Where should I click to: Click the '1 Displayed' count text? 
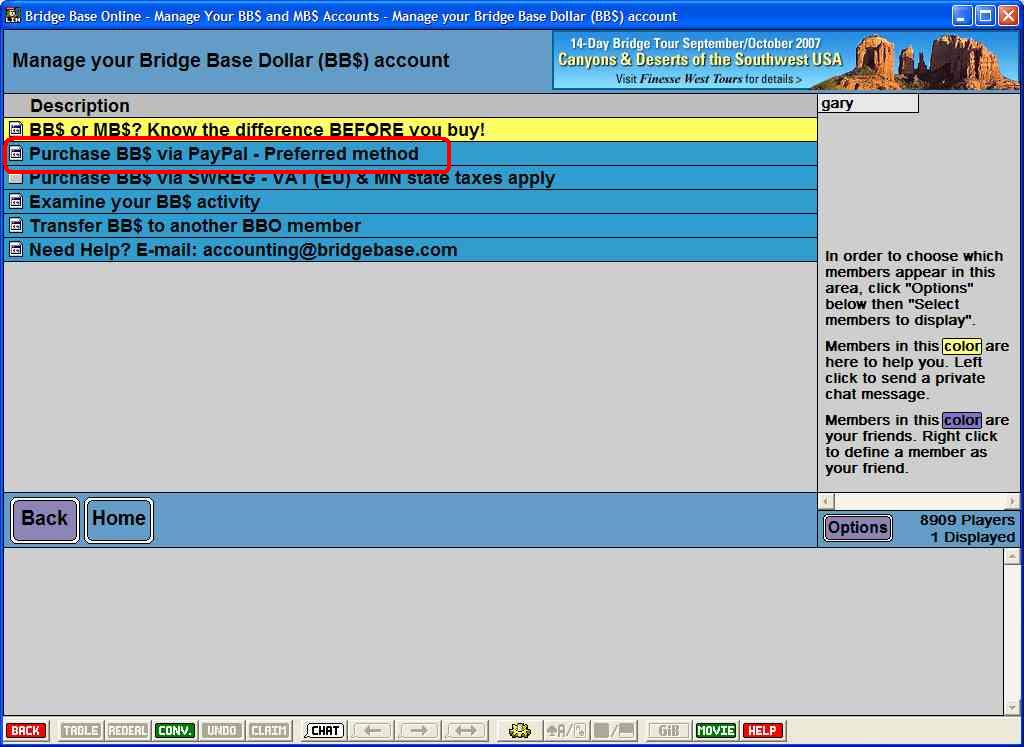tap(972, 537)
